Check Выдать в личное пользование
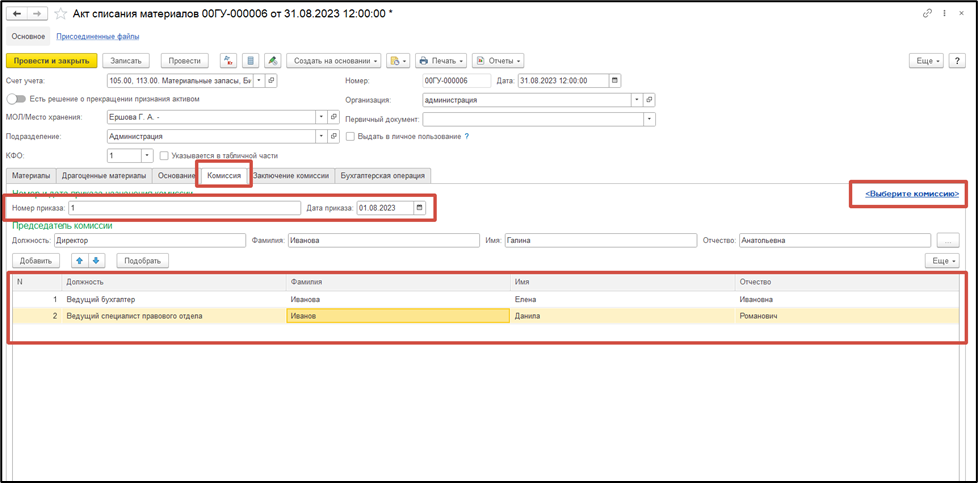 pos(351,136)
